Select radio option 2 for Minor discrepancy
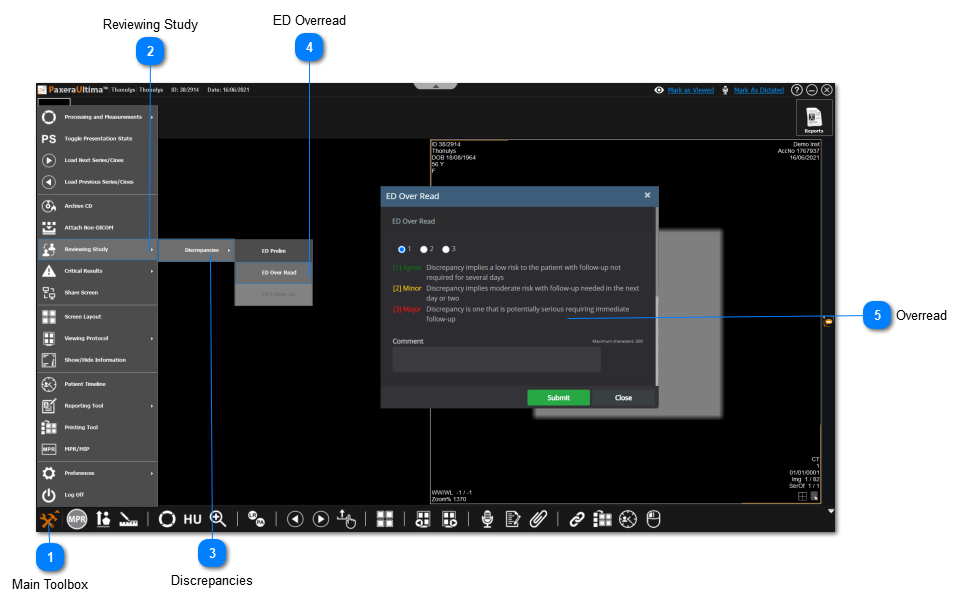Viewport: 963px width, 608px height. point(424,249)
